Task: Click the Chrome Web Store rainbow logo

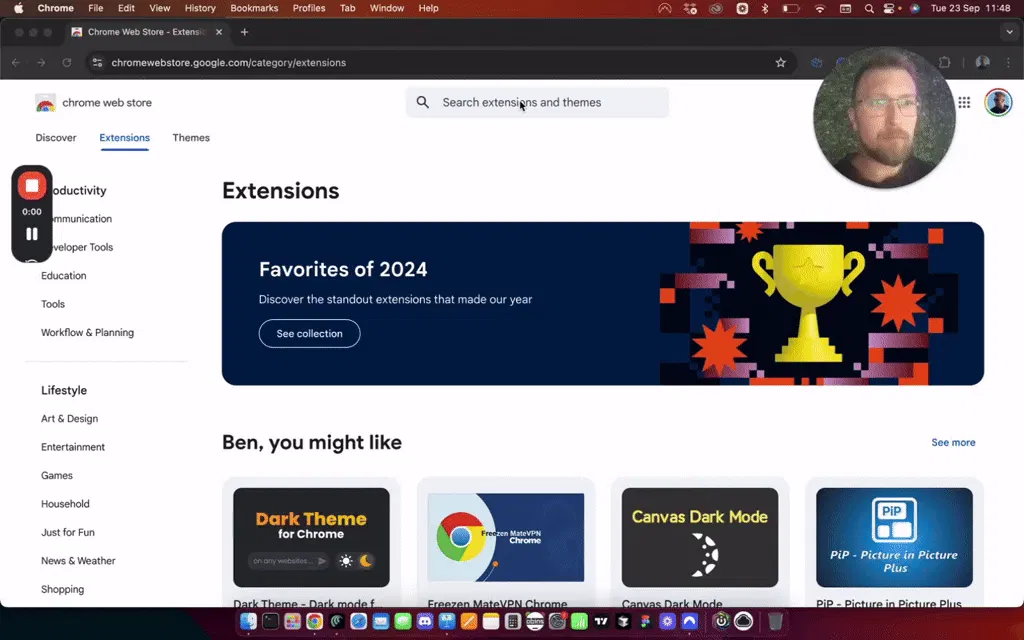Action: click(46, 103)
